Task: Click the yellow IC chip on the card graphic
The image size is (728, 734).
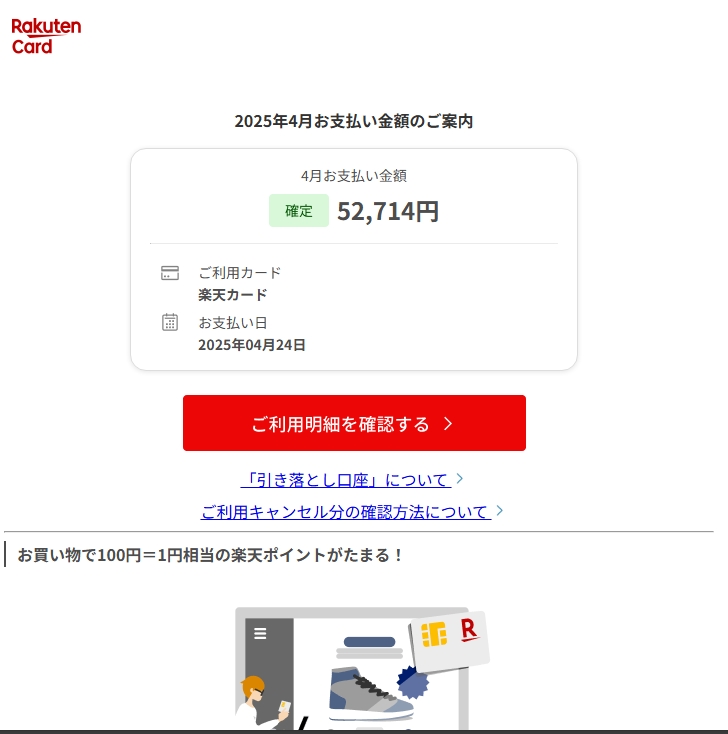Action: tap(434, 635)
